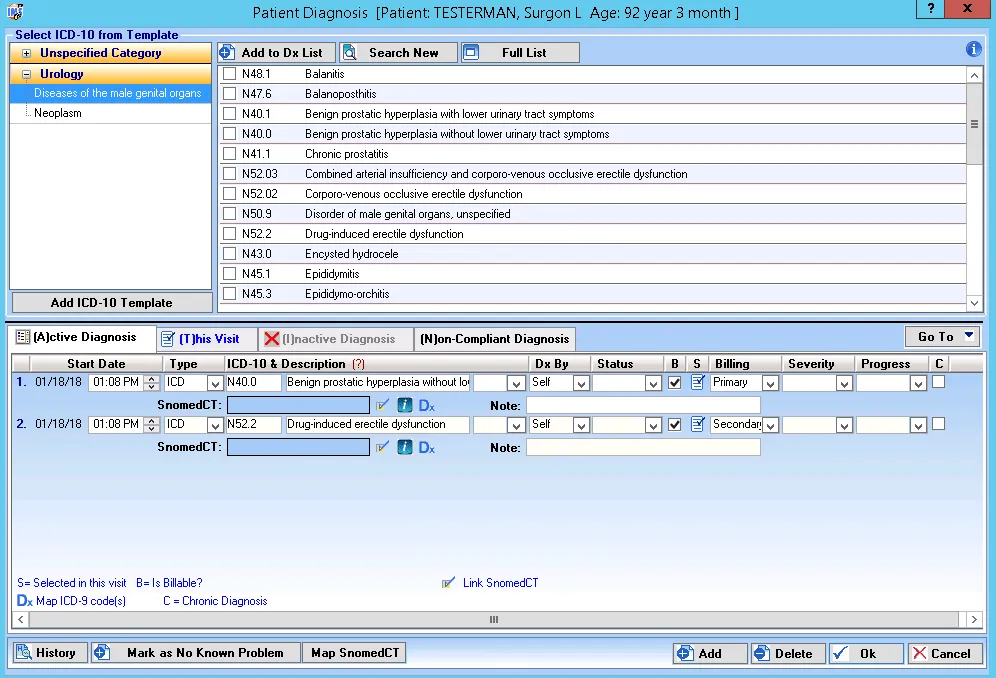The width and height of the screenshot is (996, 678).
Task: Click Dx map icon in row 2
Action: [426, 448]
